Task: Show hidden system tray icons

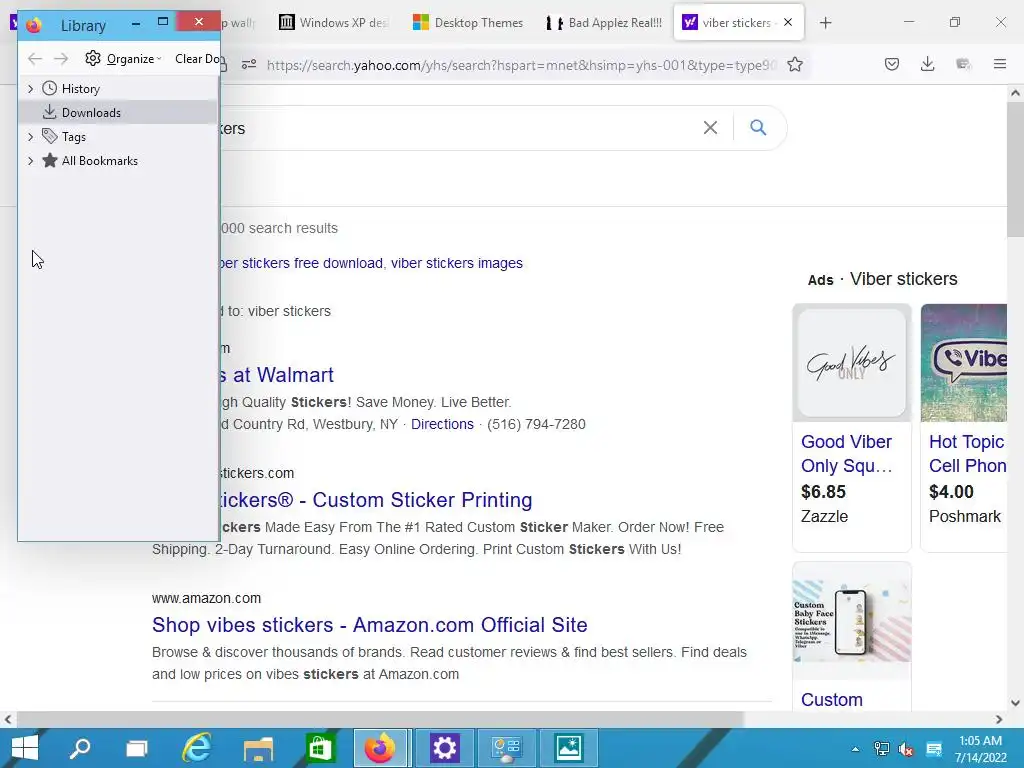Action: [x=855, y=749]
